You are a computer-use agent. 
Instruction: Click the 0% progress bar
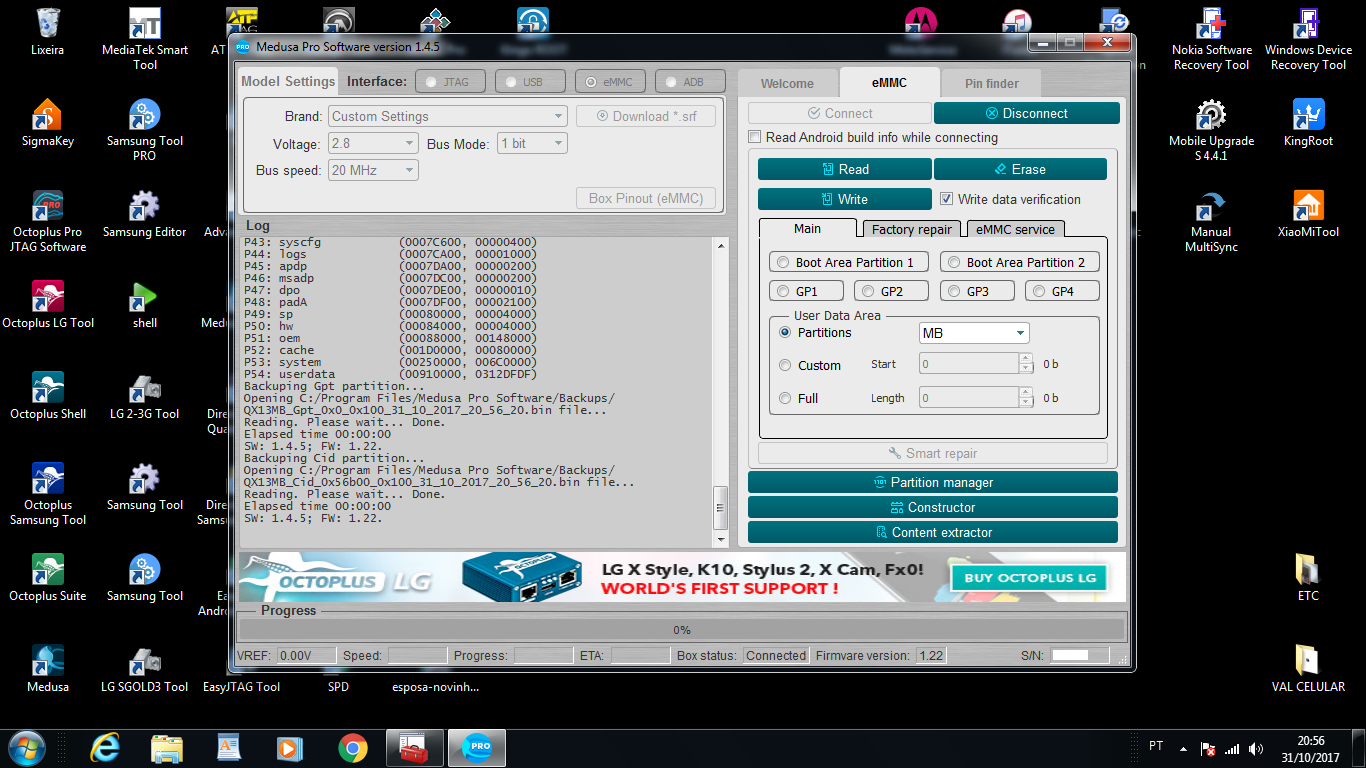682,630
